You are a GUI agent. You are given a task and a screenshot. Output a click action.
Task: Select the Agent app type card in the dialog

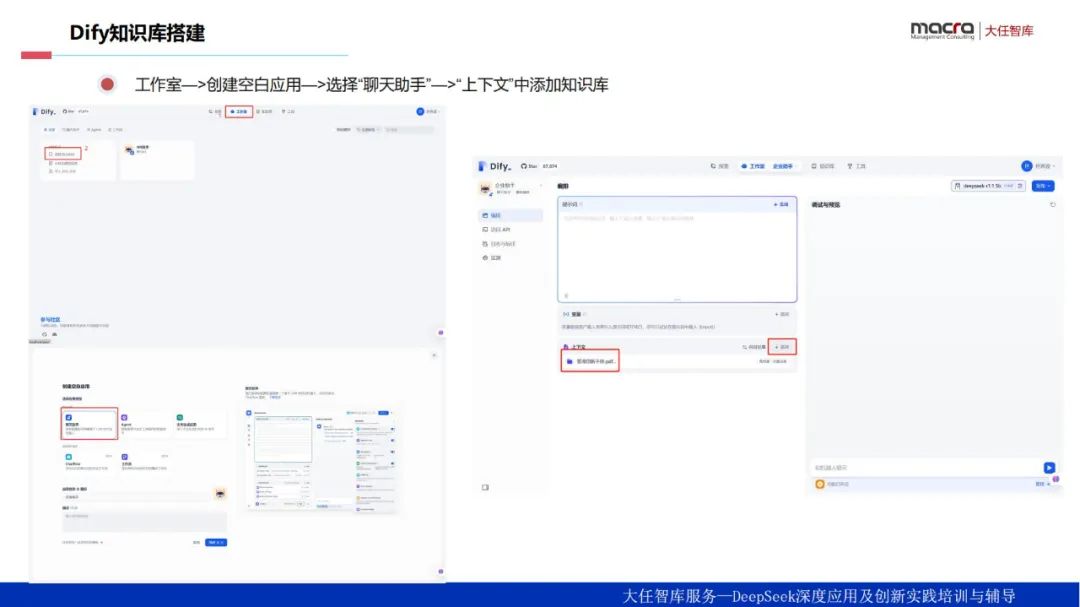coord(145,424)
